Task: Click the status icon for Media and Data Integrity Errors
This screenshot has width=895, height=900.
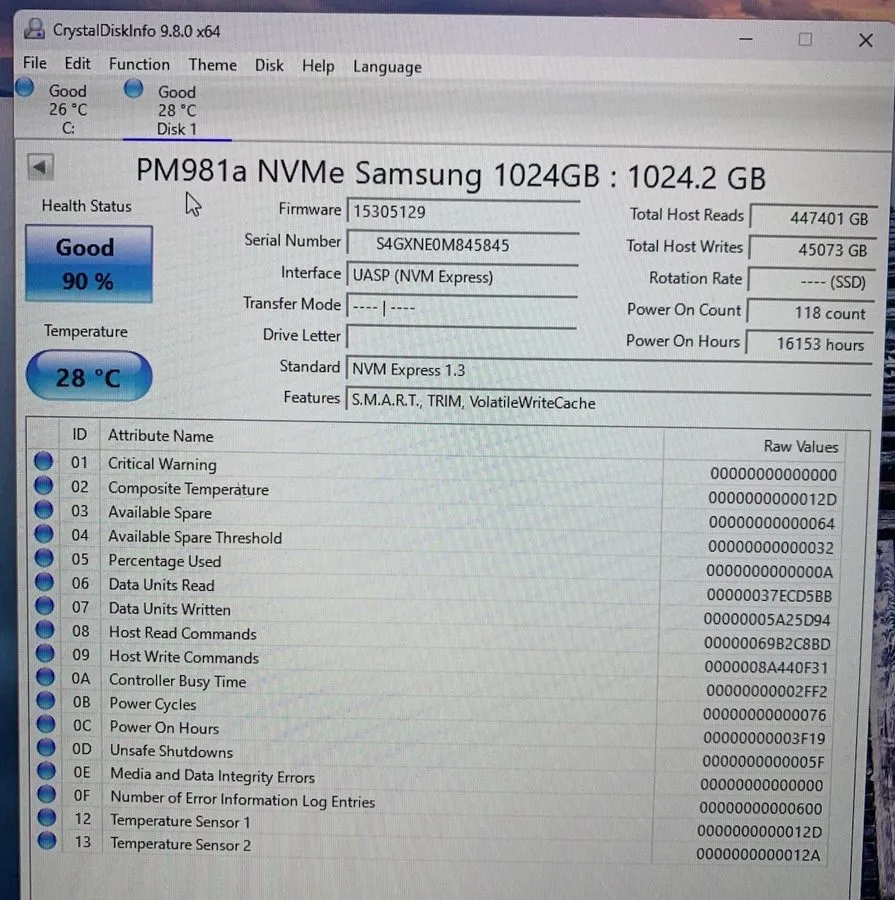Action: point(47,771)
